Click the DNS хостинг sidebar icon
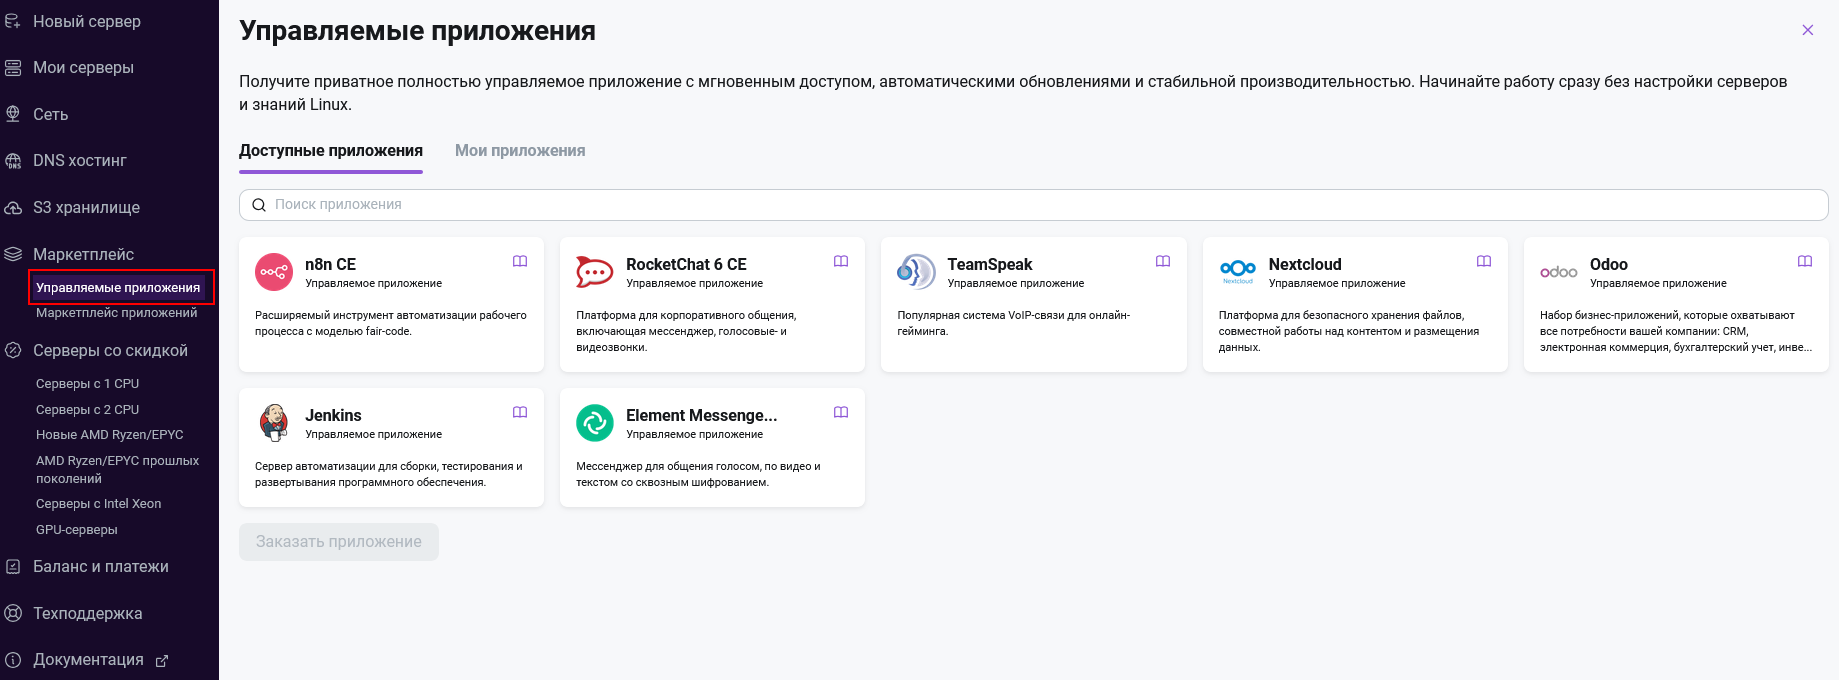The image size is (1839, 680). click(x=13, y=161)
